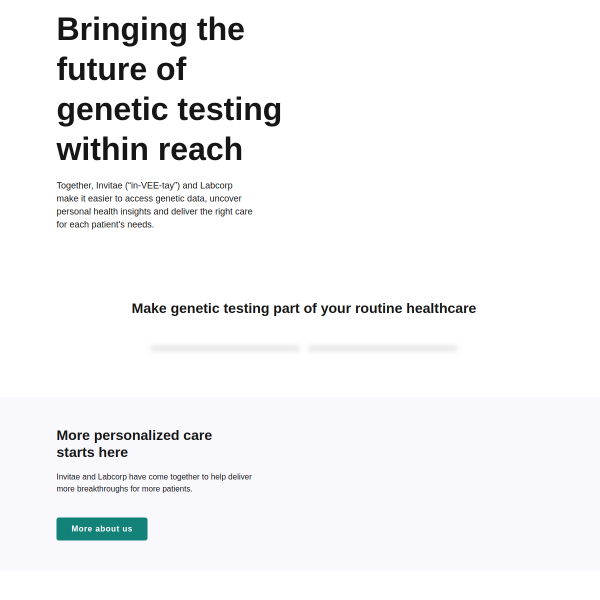Click the hero paragraph's opening word "Together"

pos(74,185)
